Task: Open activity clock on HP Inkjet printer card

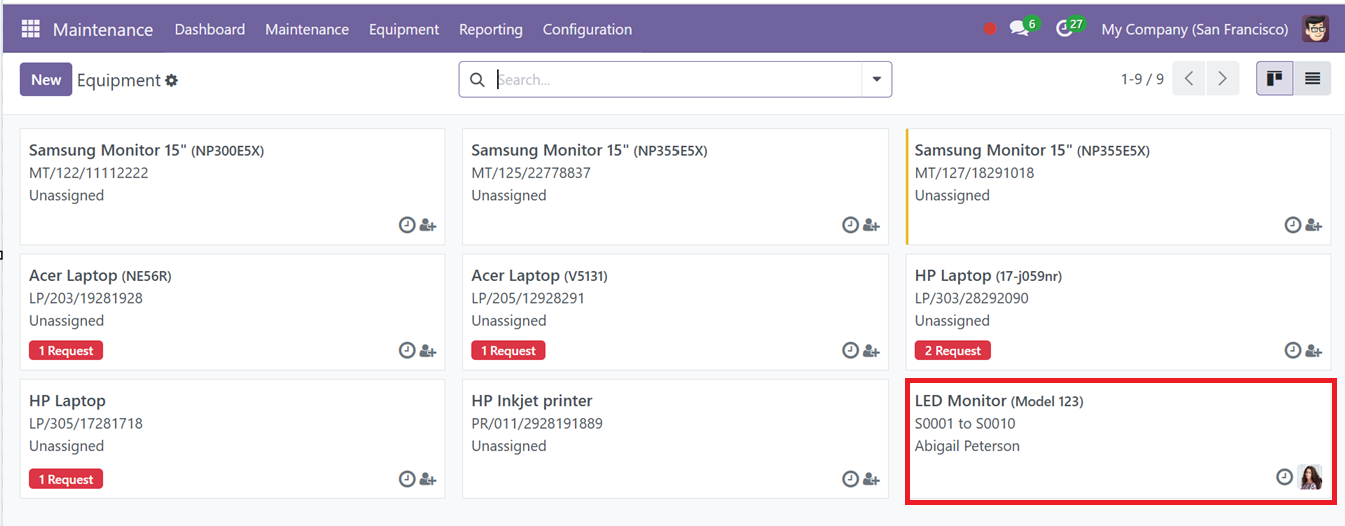Action: tap(850, 479)
